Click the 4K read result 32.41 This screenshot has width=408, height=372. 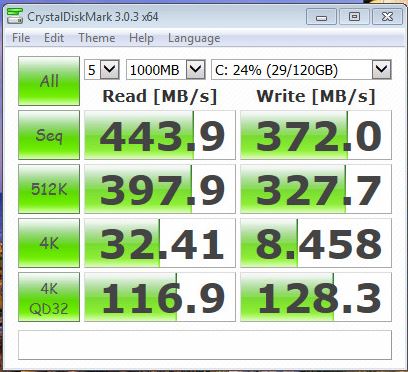click(x=160, y=243)
